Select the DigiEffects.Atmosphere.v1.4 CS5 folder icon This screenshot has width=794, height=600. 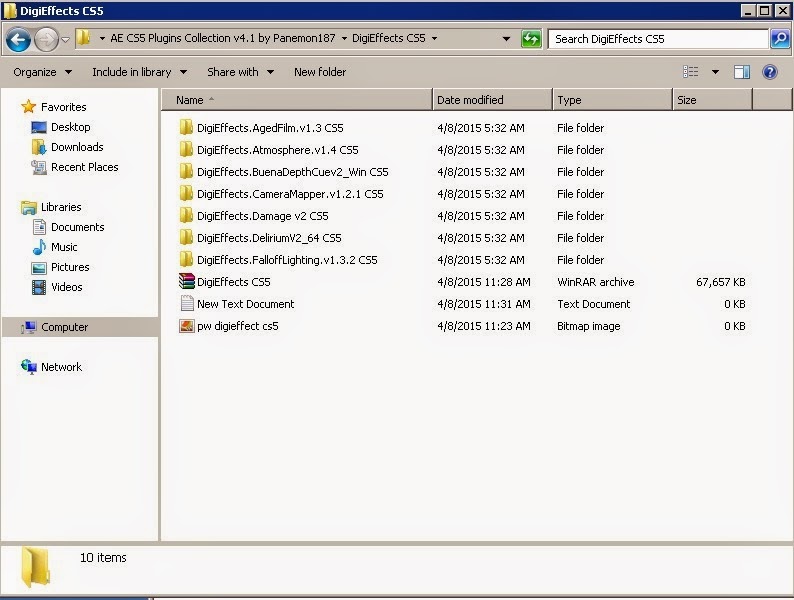click(186, 149)
